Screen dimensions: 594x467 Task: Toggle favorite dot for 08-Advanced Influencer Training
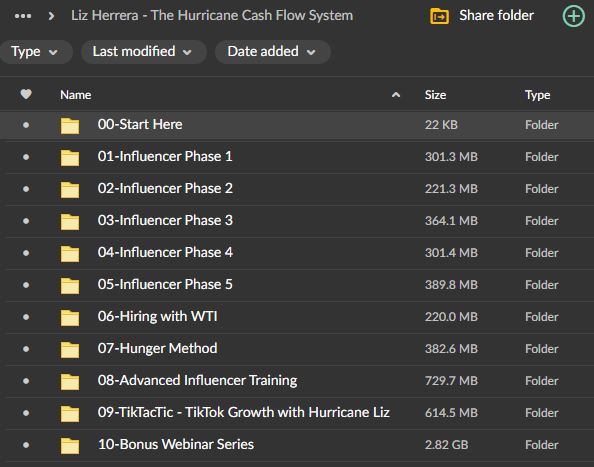[x=26, y=381]
